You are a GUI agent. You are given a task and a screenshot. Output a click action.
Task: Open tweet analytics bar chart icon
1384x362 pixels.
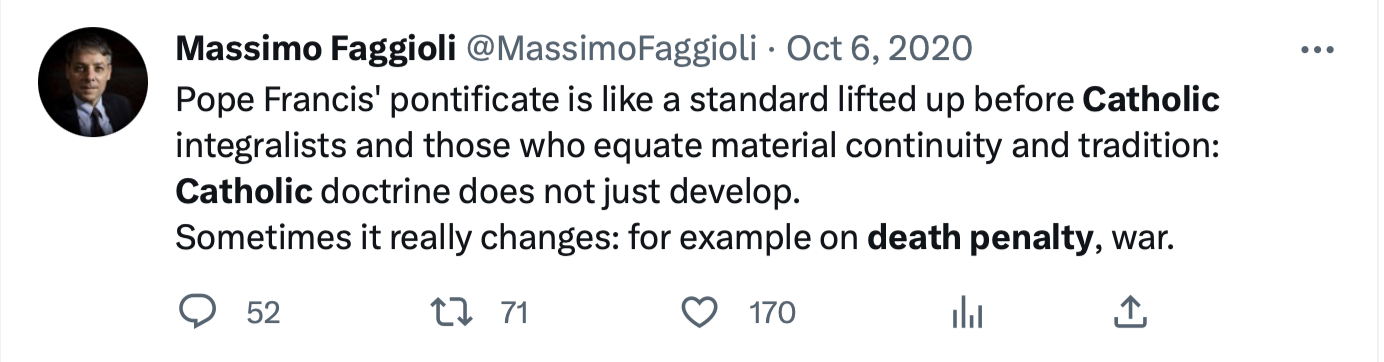[966, 314]
